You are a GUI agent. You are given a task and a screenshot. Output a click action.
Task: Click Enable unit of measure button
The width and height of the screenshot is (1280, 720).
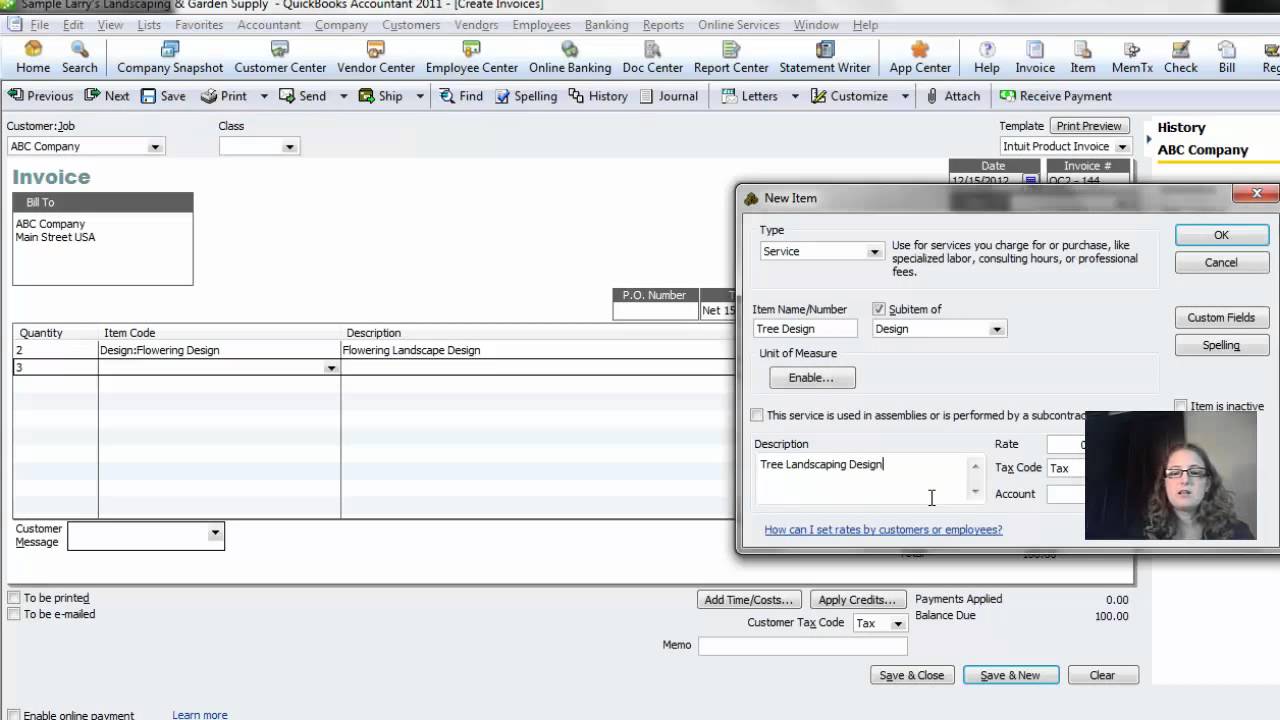pyautogui.click(x=811, y=378)
